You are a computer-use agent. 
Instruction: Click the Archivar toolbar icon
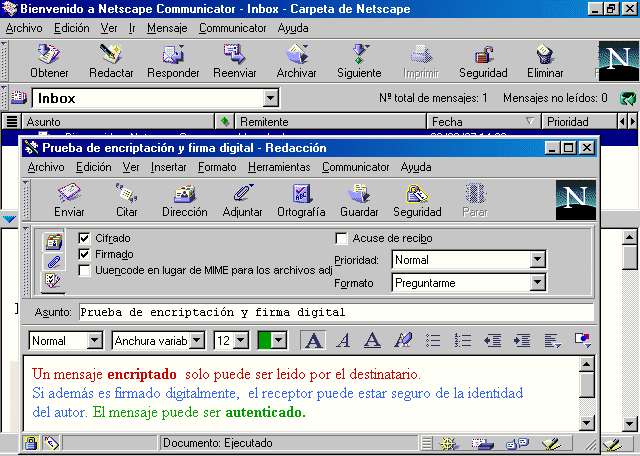tap(296, 61)
